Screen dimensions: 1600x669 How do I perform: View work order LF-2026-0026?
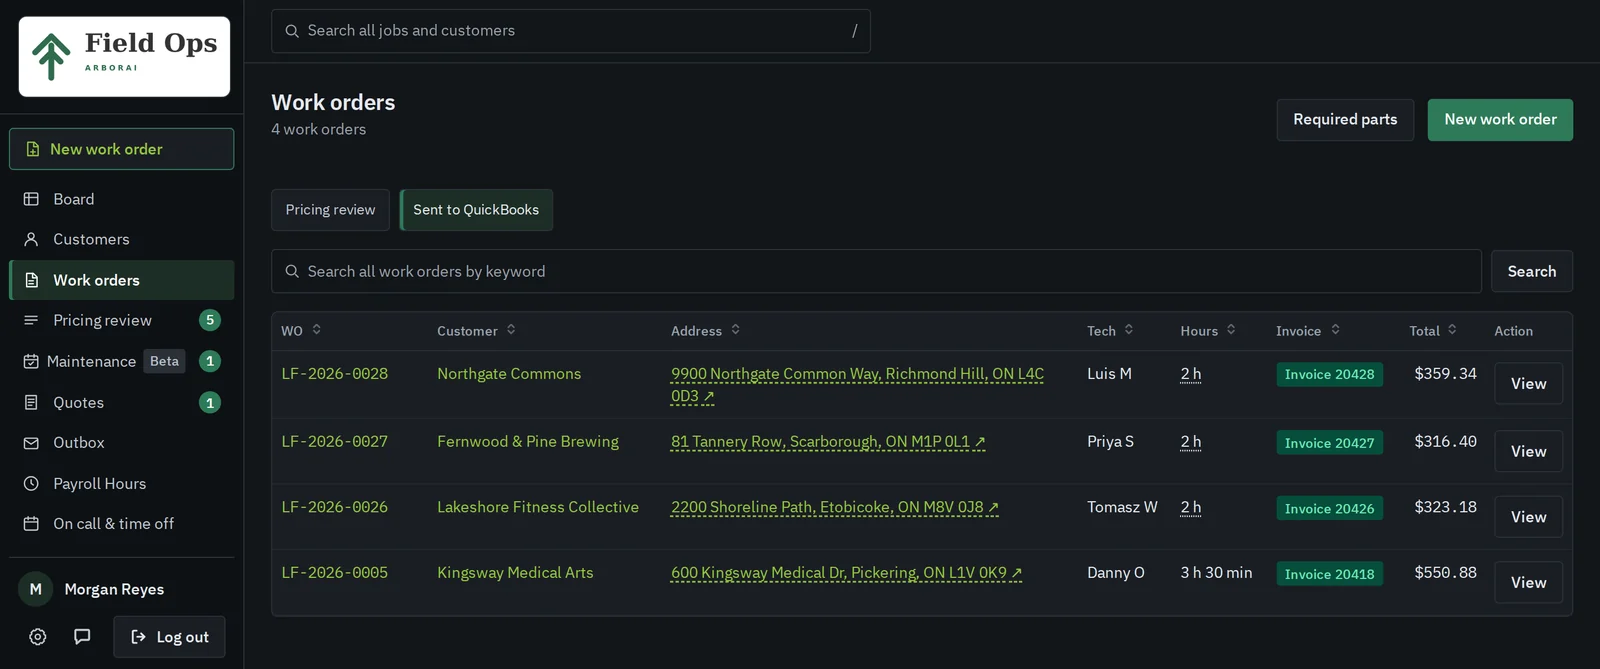tap(1528, 517)
